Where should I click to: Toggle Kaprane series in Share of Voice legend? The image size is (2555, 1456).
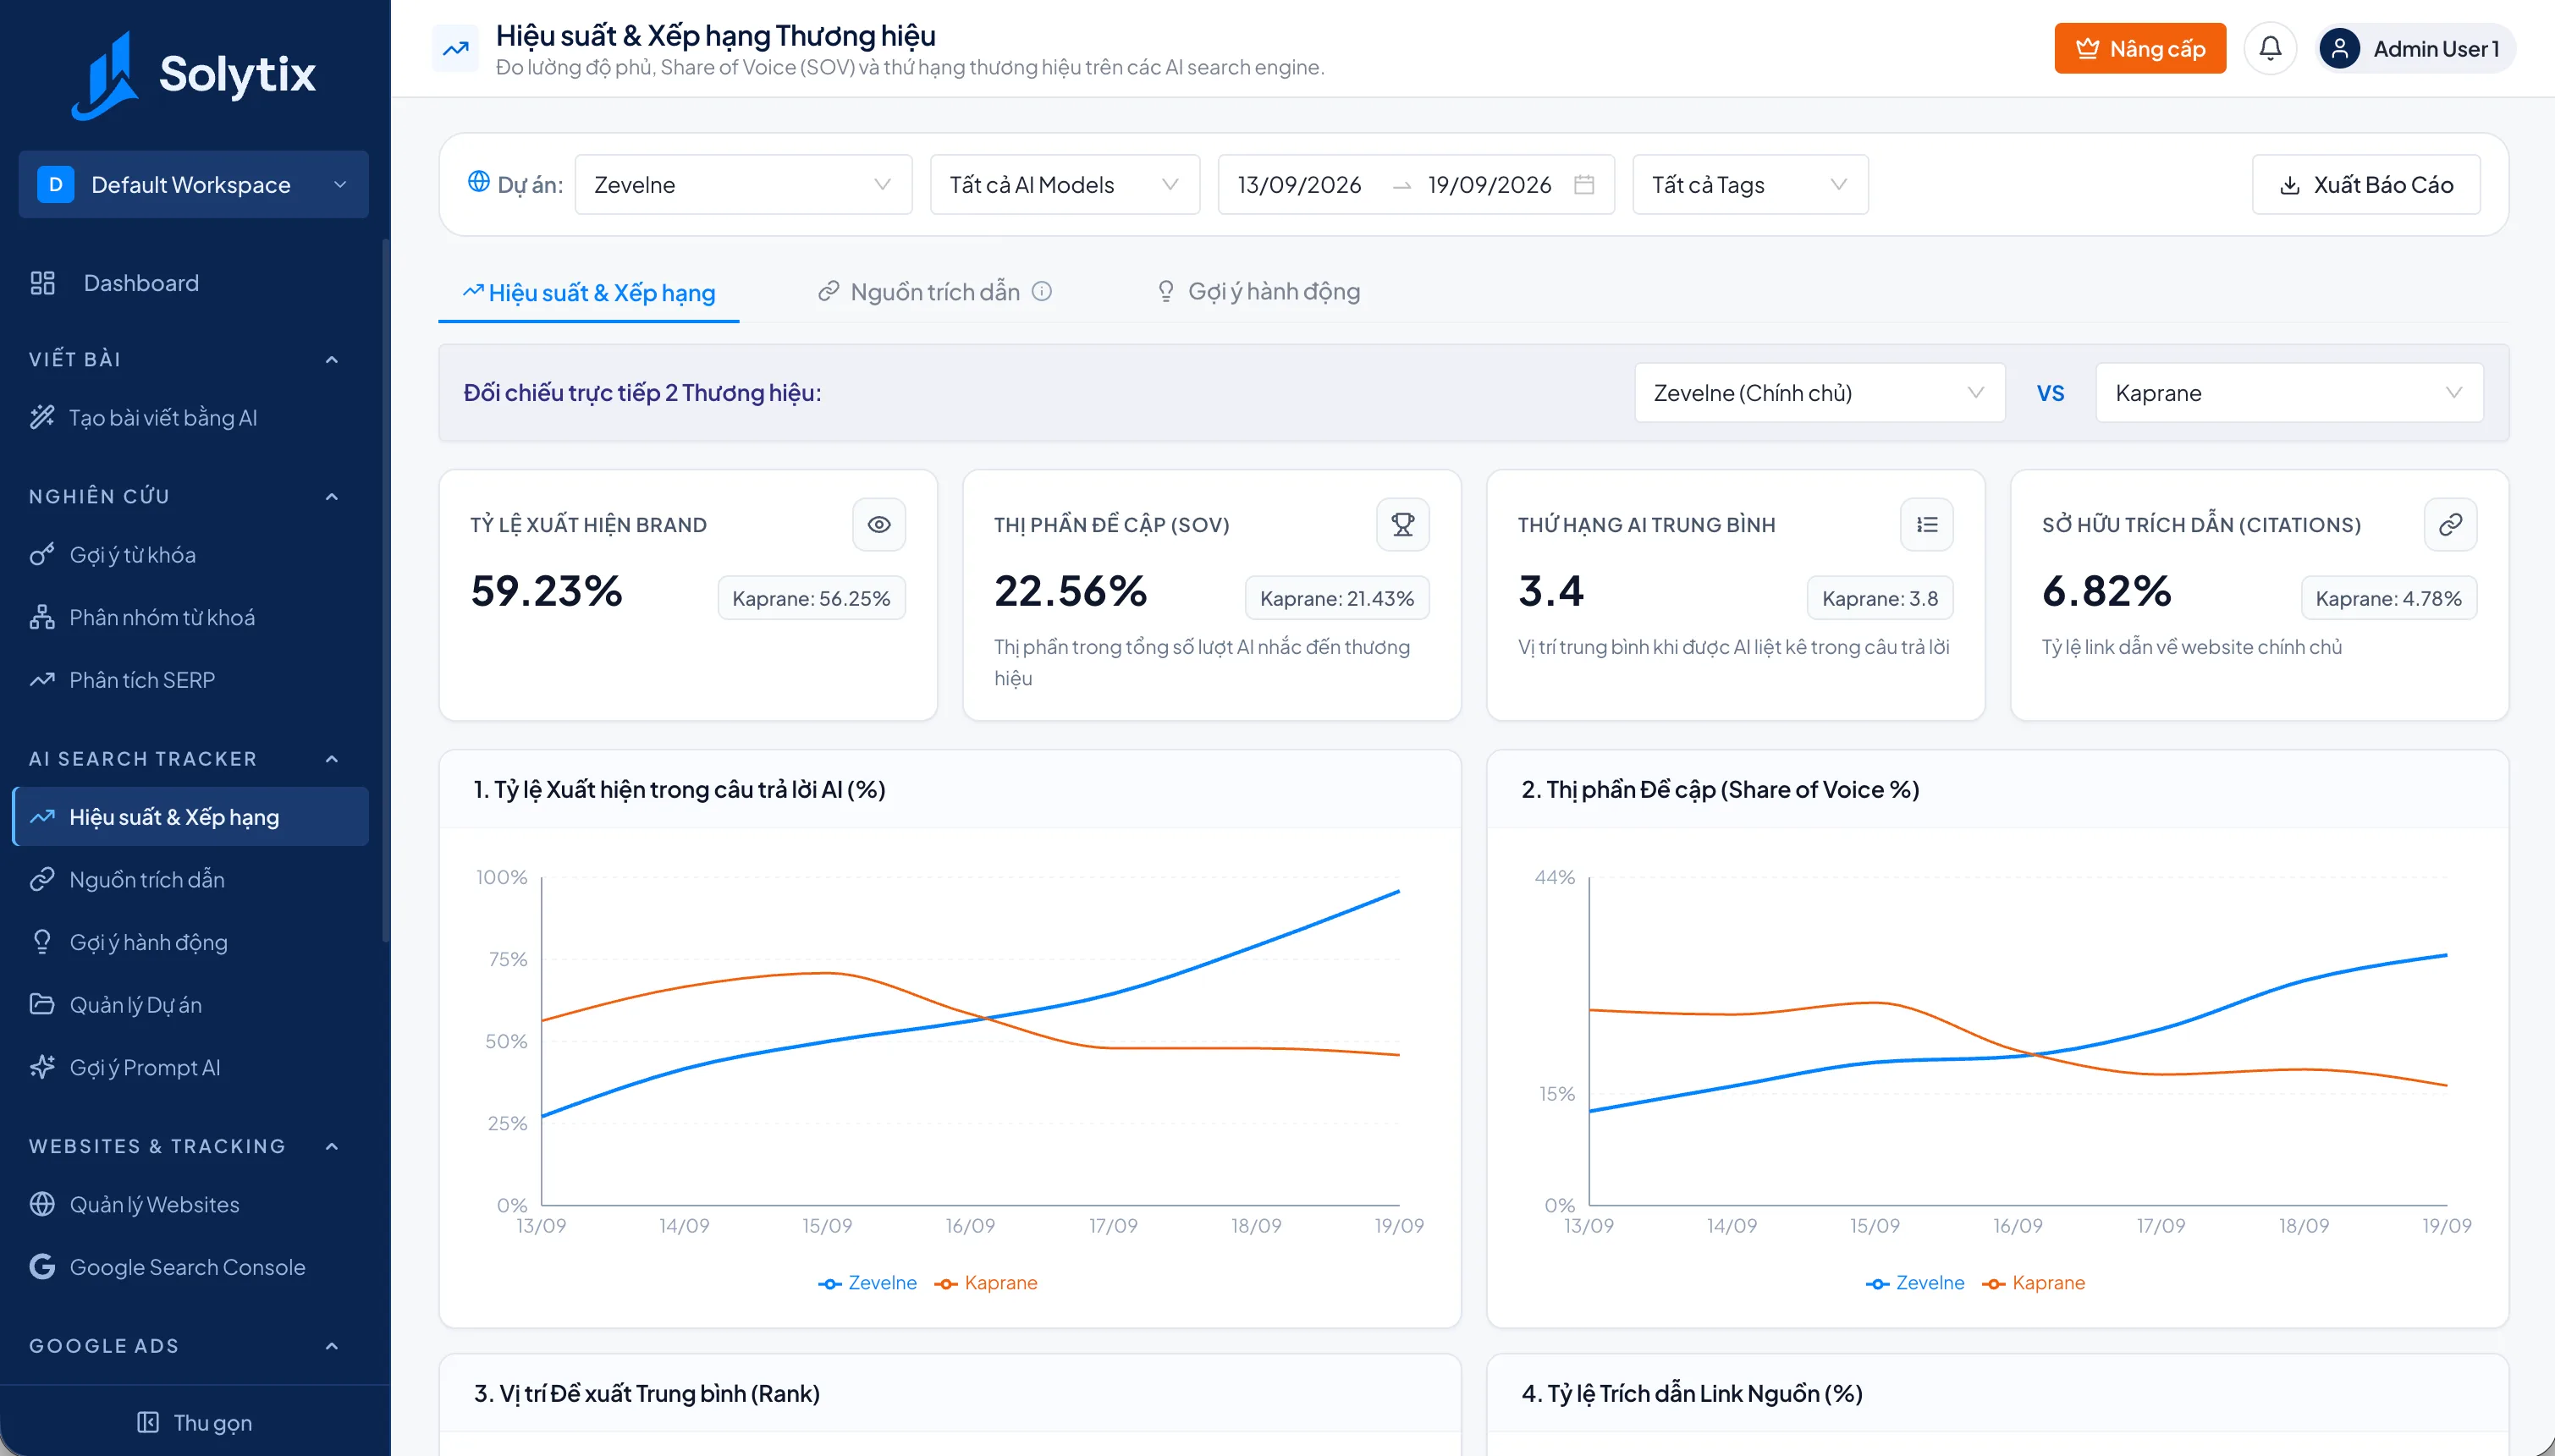point(2034,1282)
